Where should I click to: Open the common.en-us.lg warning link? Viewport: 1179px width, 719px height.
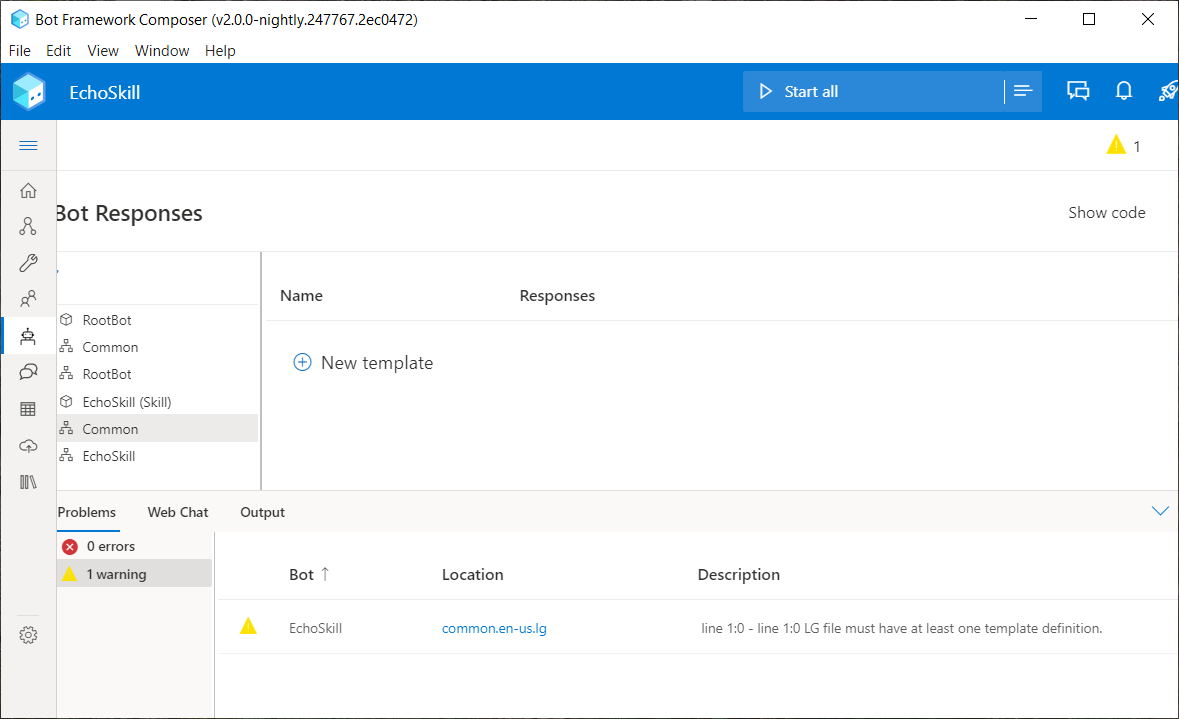pos(494,627)
